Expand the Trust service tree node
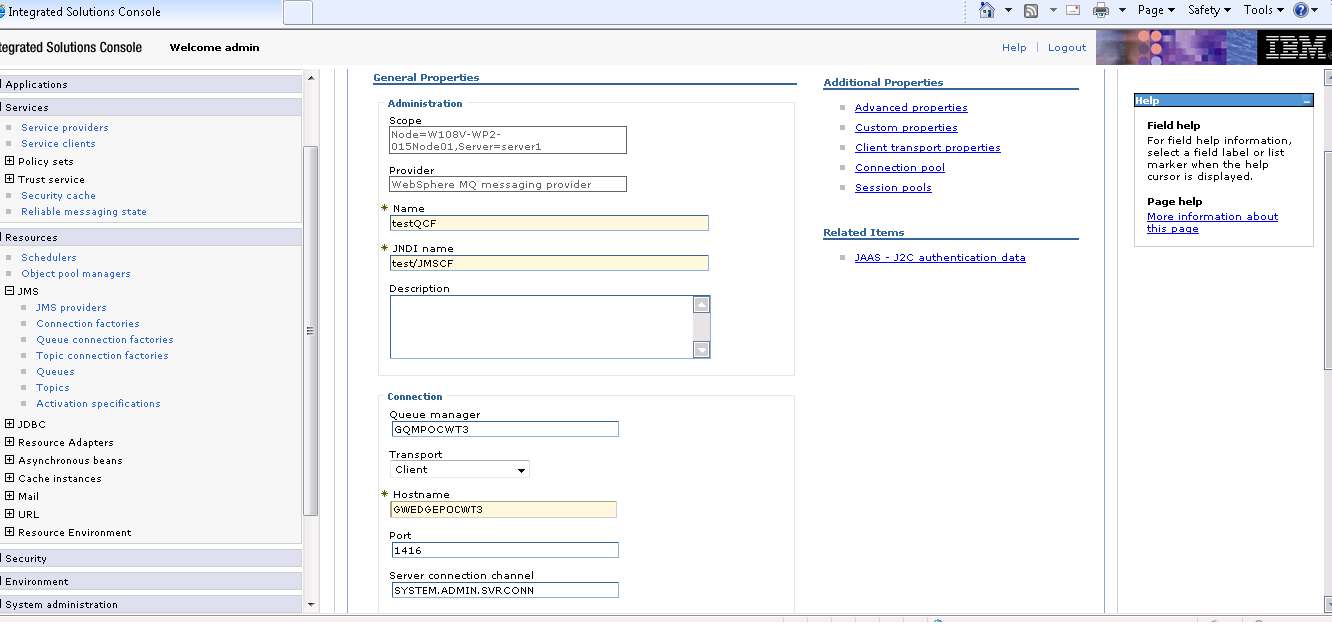This screenshot has width=1332, height=632. click(10, 179)
